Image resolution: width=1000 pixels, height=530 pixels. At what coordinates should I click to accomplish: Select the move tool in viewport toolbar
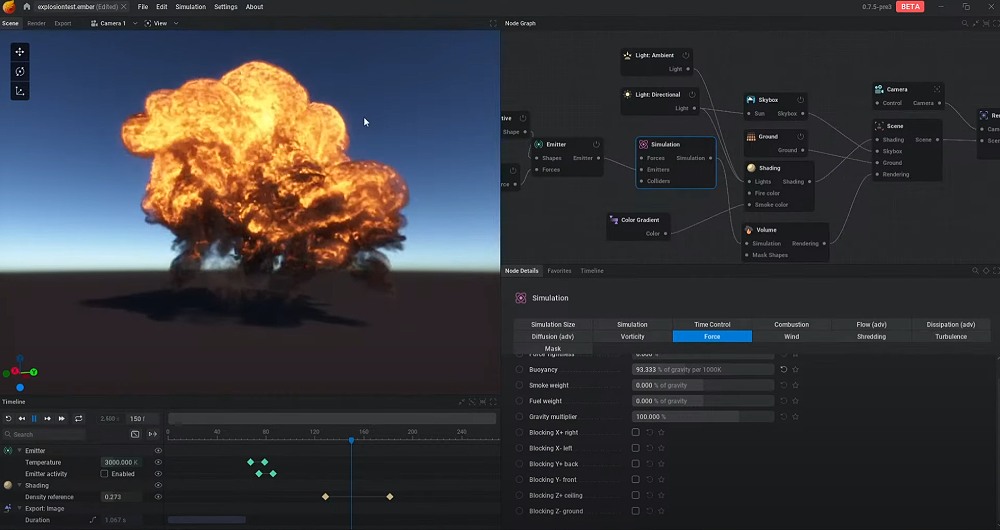(x=20, y=52)
